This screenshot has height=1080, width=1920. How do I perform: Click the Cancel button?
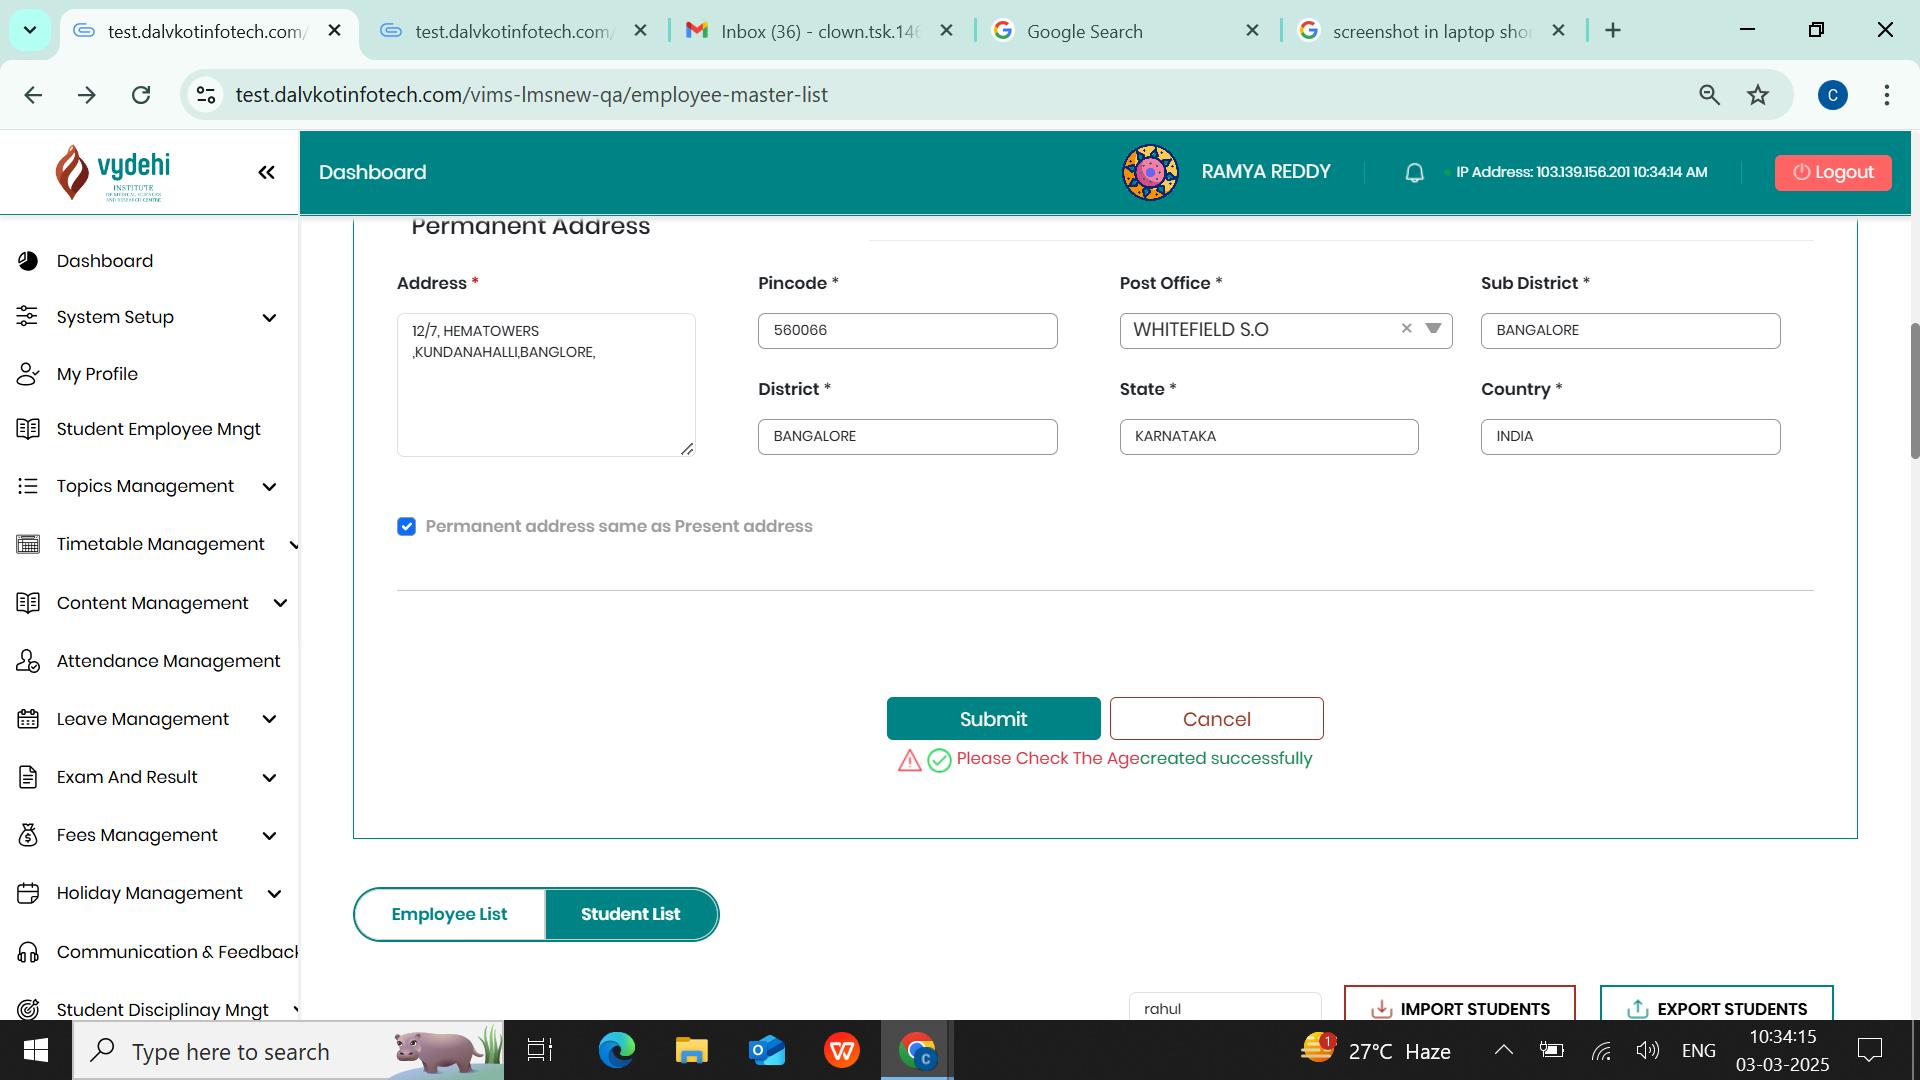(1216, 719)
